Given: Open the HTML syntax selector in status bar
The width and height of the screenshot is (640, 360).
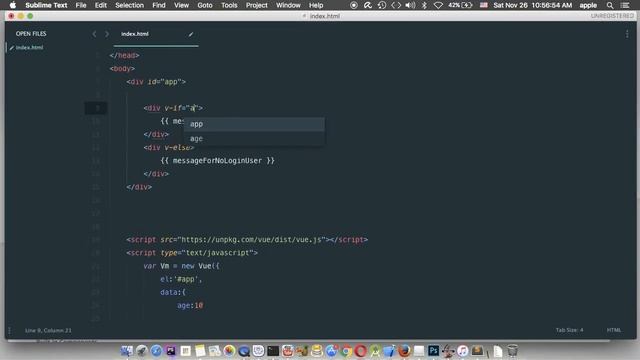Looking at the screenshot, I should coord(614,330).
